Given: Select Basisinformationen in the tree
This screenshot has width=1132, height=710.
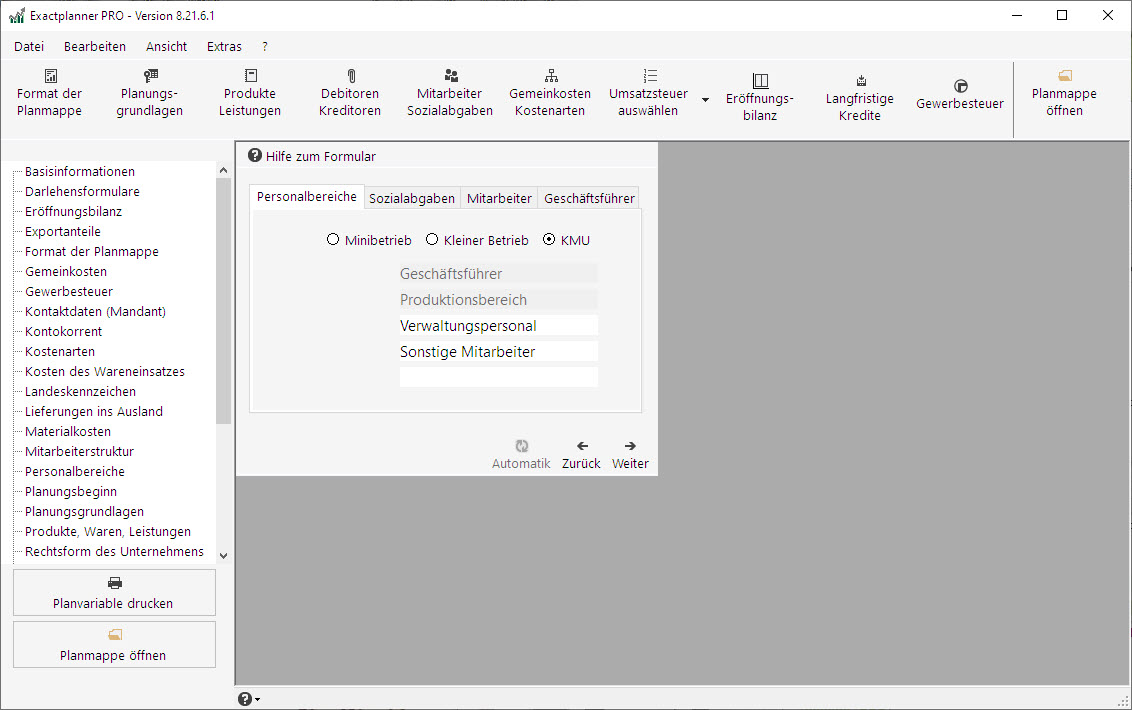Looking at the screenshot, I should 80,171.
